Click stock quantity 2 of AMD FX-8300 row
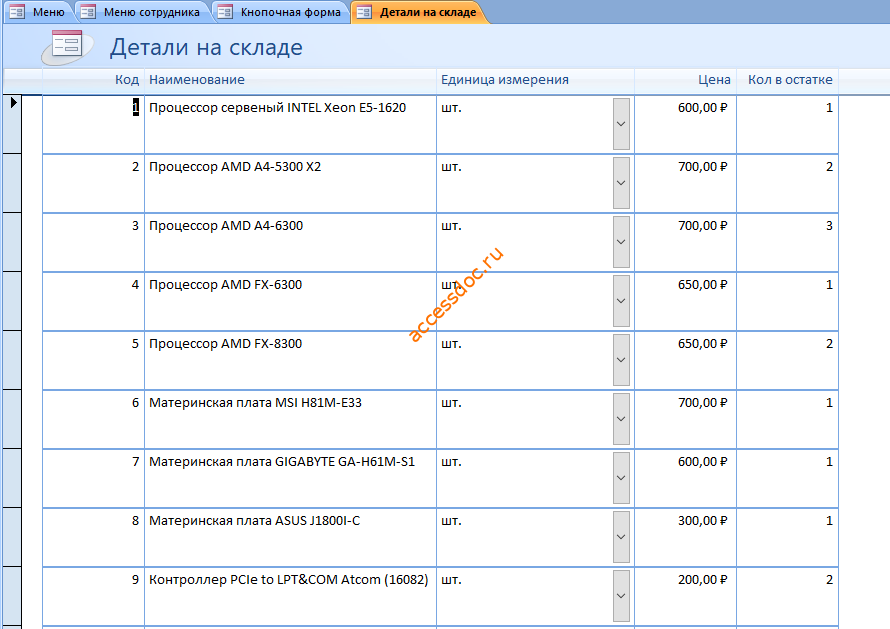 (x=787, y=360)
